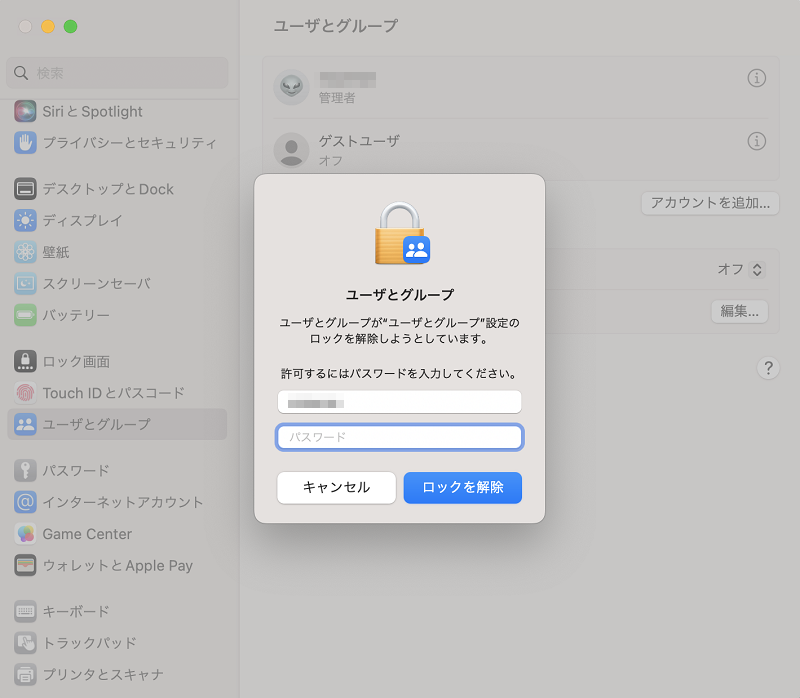Click アカウントを追加... button
800x698 pixels.
[710, 203]
